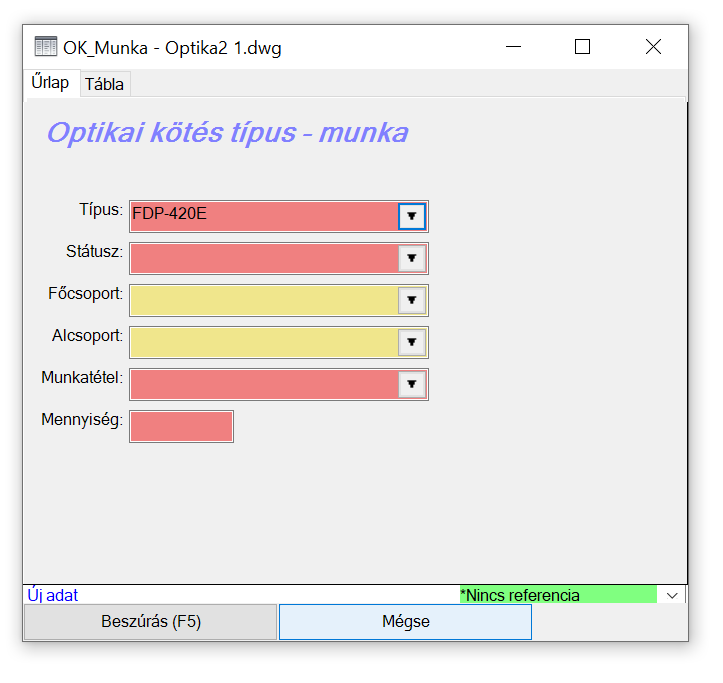Click the Mennyiség input field
Screen dimensions: 723x683
182,427
